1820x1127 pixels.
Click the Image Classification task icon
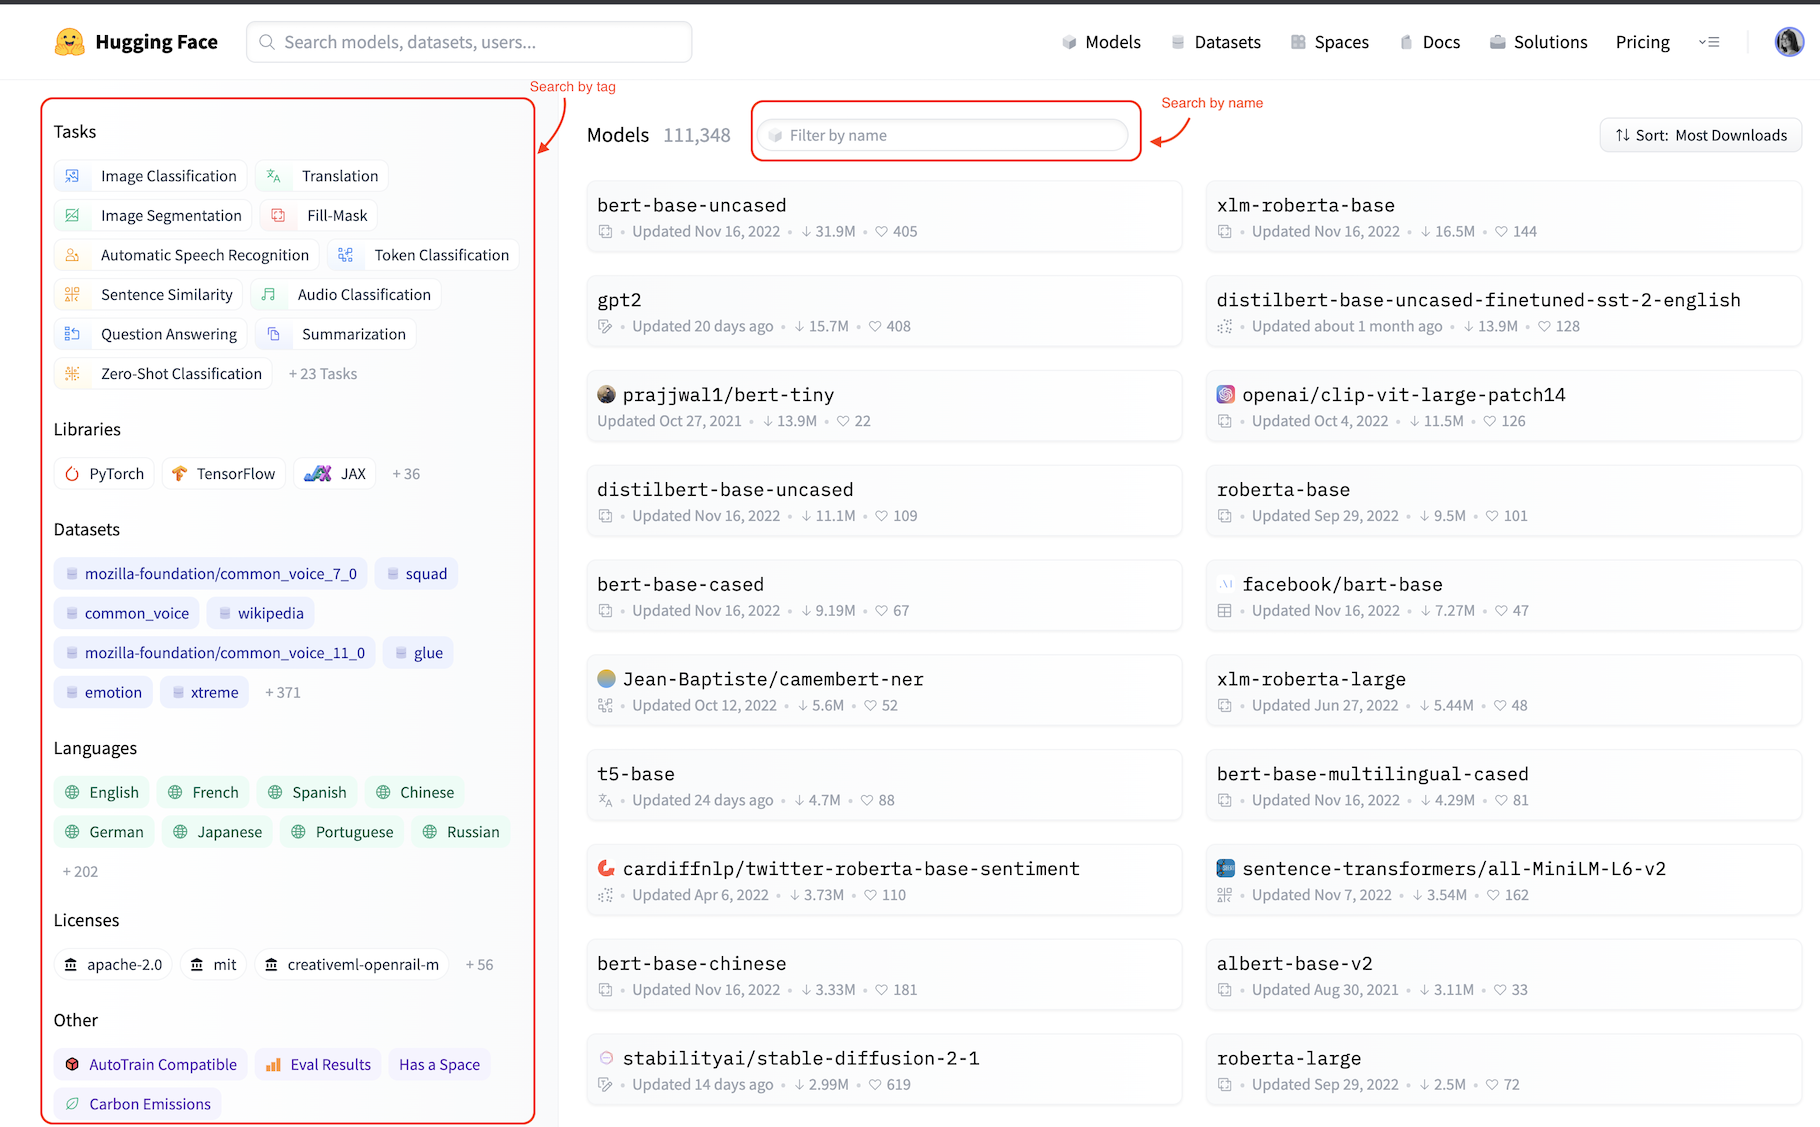pyautogui.click(x=72, y=176)
